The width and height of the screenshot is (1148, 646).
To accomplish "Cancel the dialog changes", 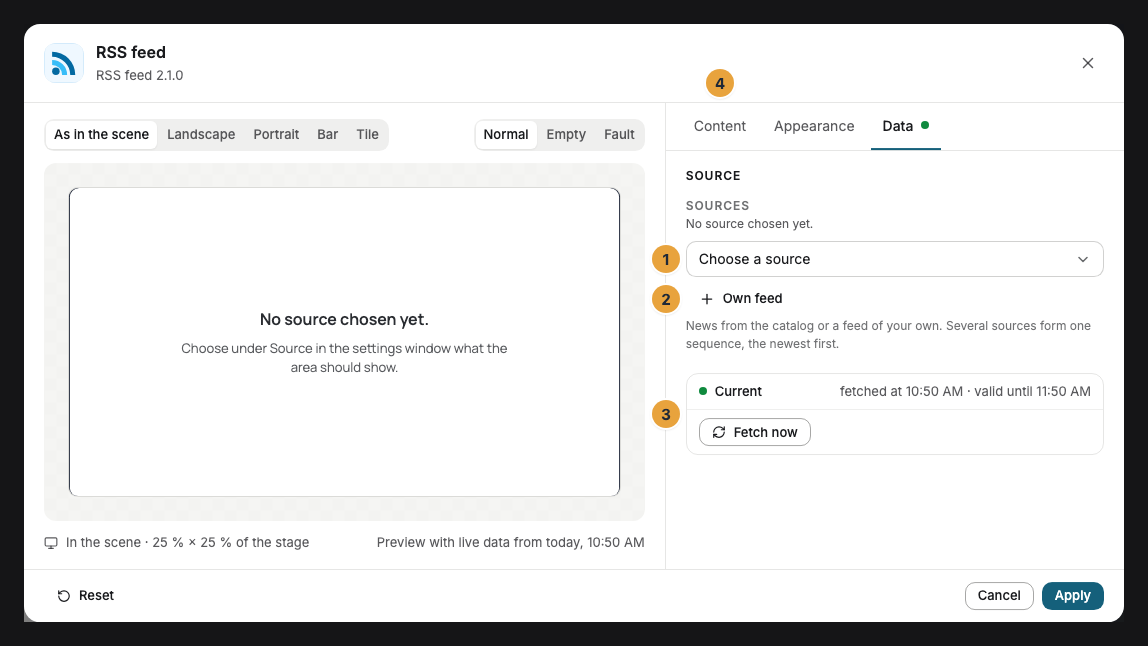I will click(x=999, y=595).
